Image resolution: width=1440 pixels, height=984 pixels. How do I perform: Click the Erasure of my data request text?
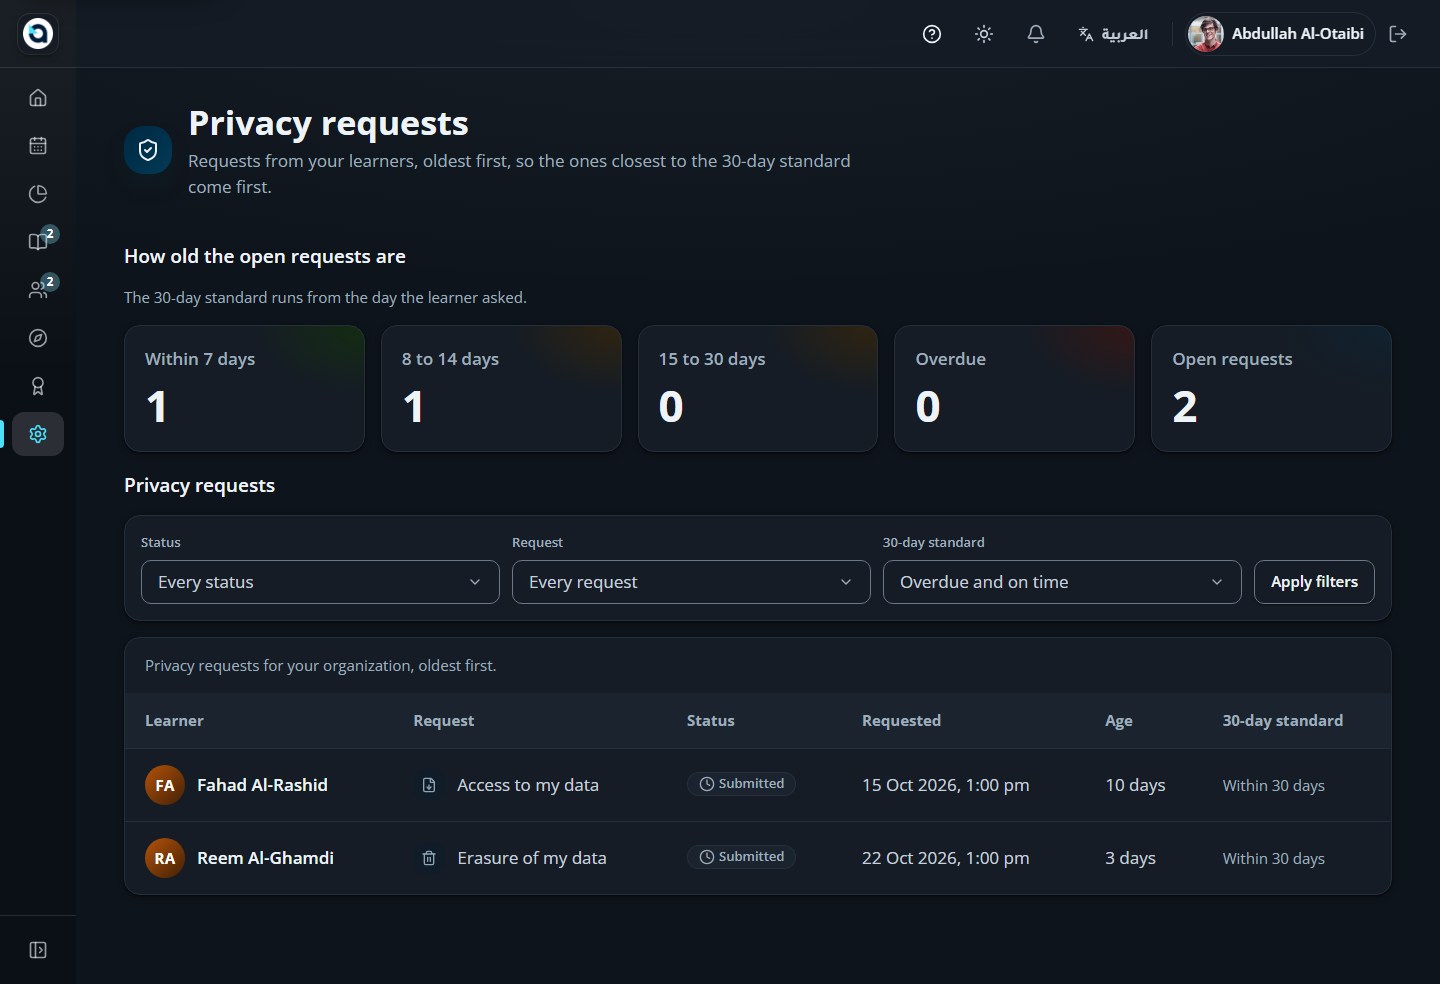[532, 858]
